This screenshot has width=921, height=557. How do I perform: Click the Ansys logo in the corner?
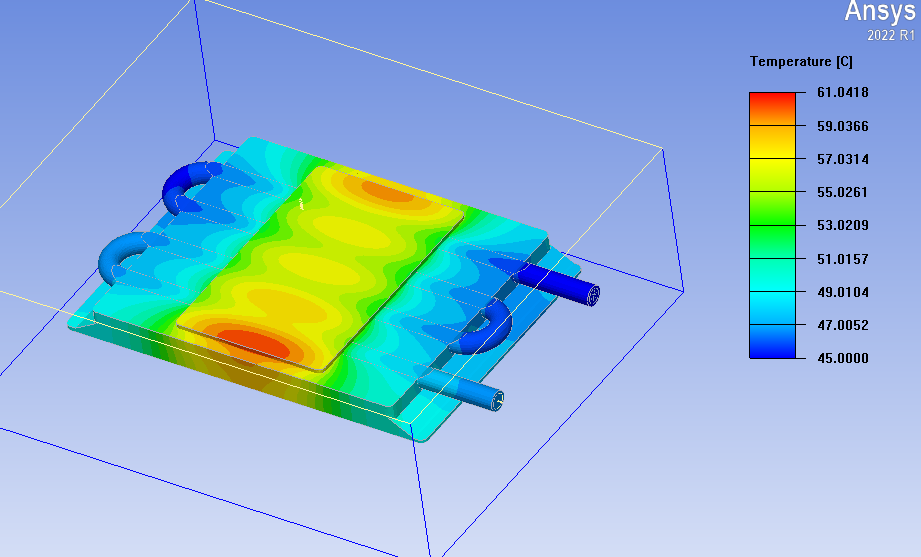click(879, 12)
